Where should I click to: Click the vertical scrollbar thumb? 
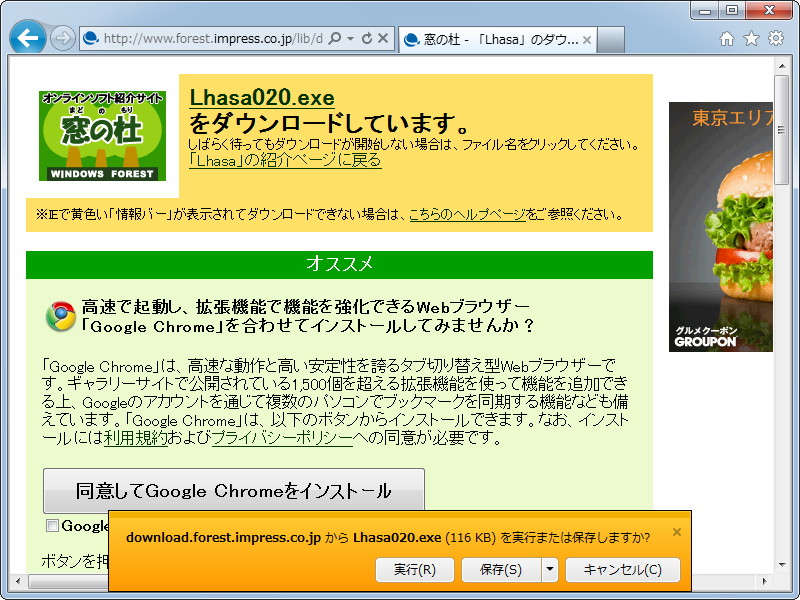pos(782,130)
